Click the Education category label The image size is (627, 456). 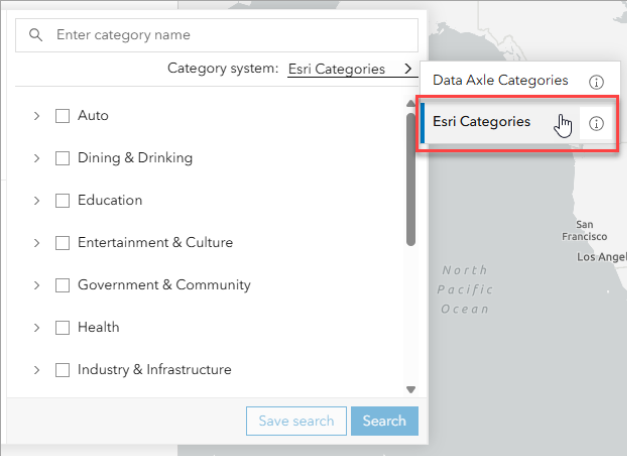pyautogui.click(x=110, y=200)
